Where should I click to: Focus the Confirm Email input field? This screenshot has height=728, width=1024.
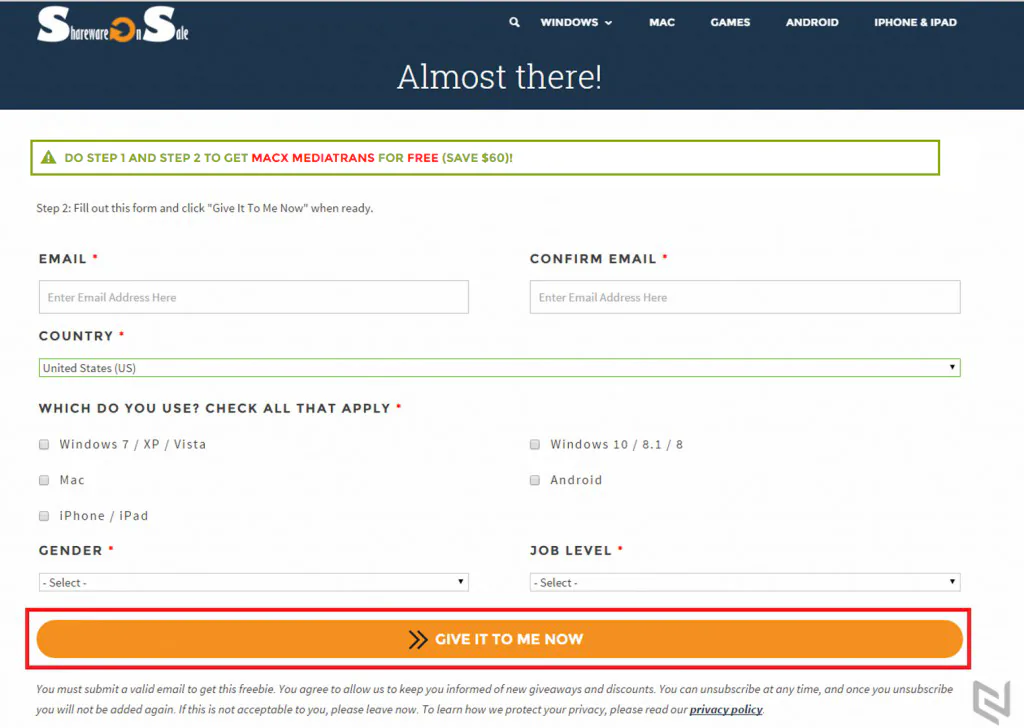pos(744,297)
